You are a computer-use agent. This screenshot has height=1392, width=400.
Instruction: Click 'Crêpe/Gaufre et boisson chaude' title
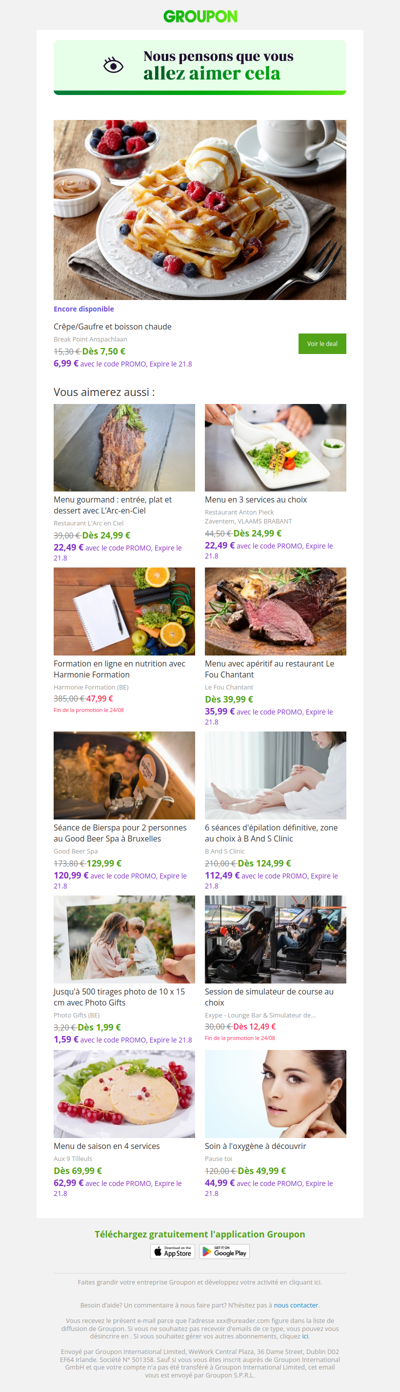113,327
